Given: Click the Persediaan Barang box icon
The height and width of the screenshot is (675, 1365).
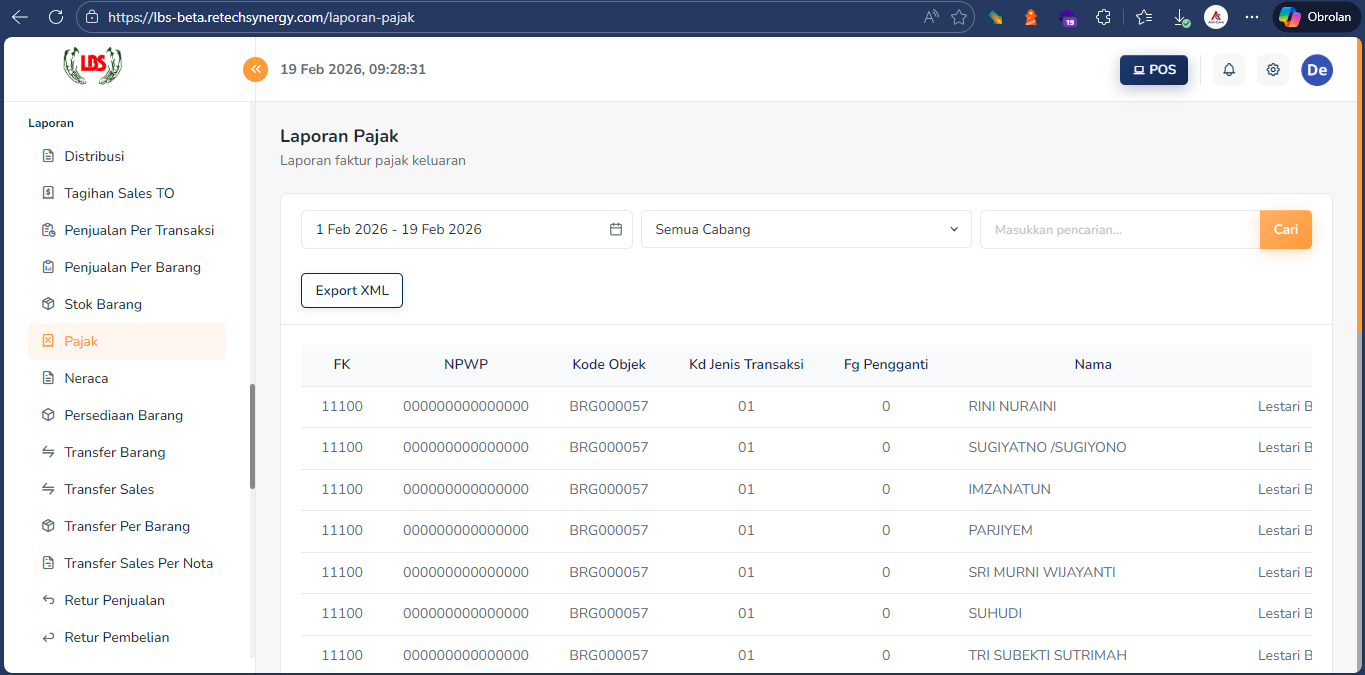Looking at the screenshot, I should pos(48,415).
